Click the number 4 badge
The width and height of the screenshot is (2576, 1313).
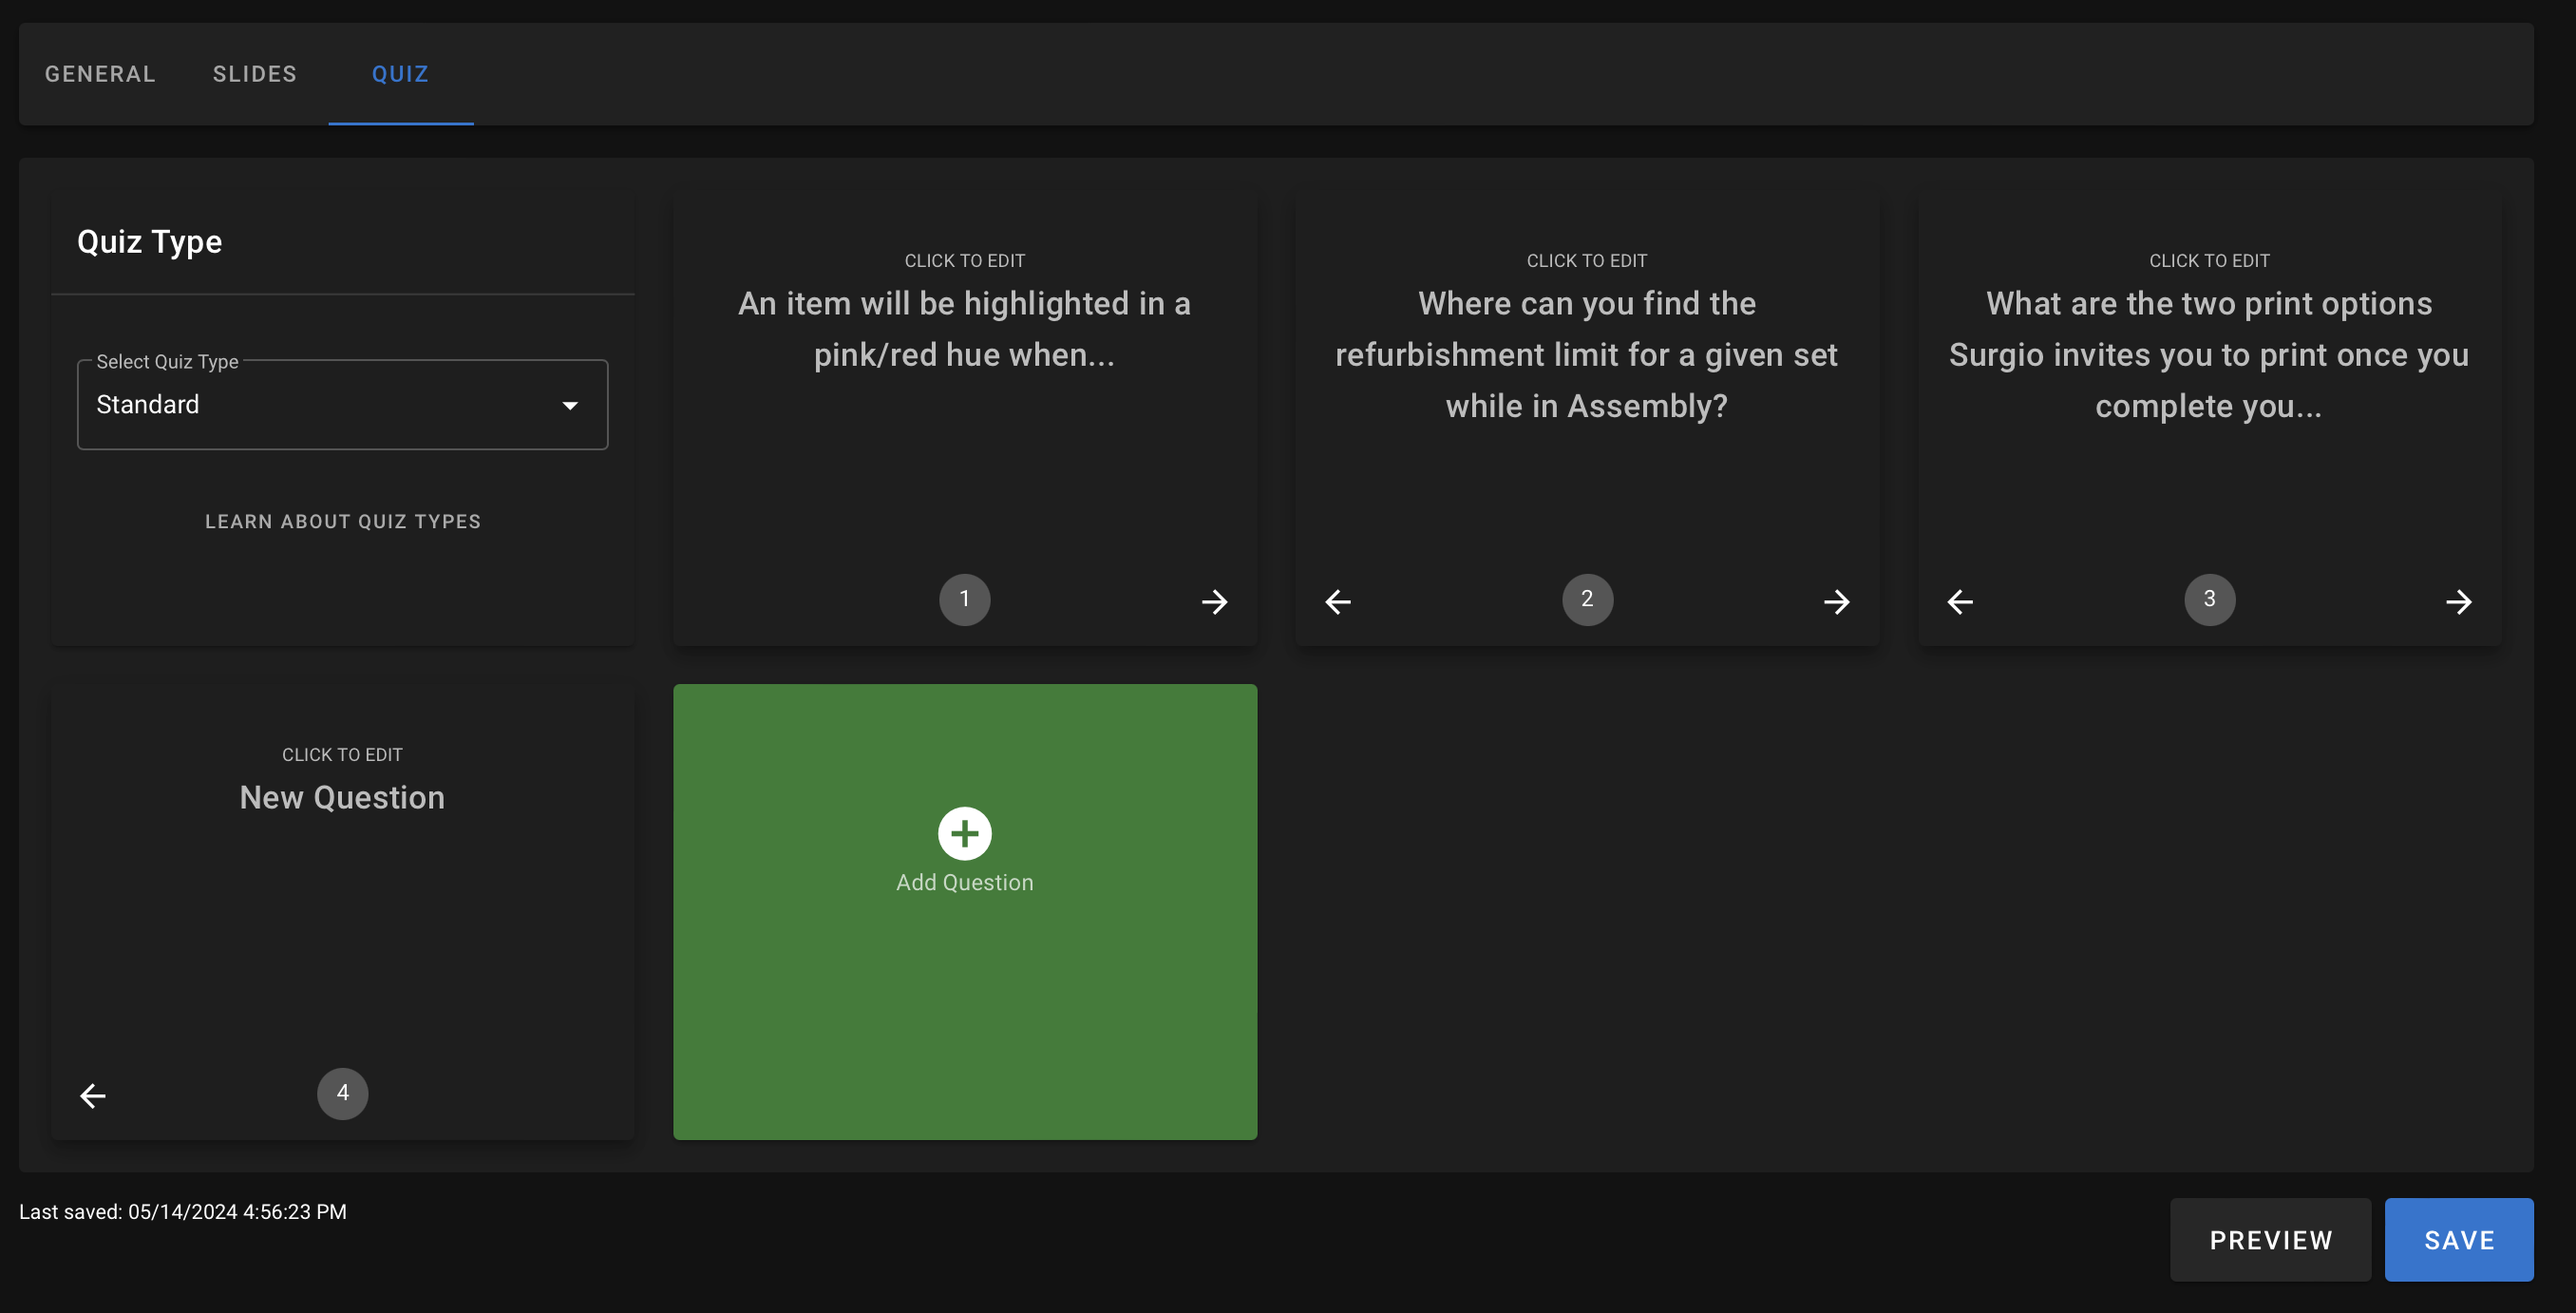tap(342, 1093)
